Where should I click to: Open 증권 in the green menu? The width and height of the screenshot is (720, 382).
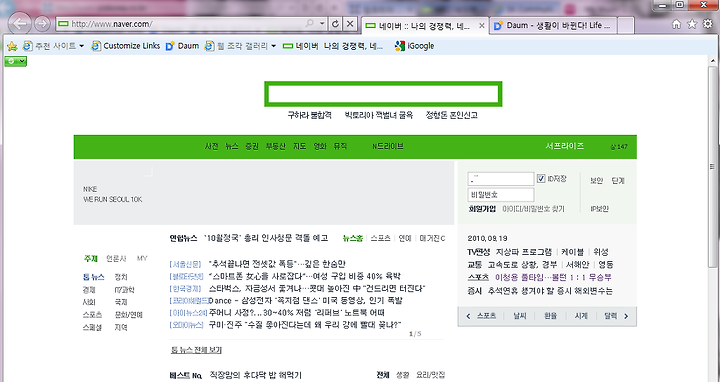coord(252,146)
